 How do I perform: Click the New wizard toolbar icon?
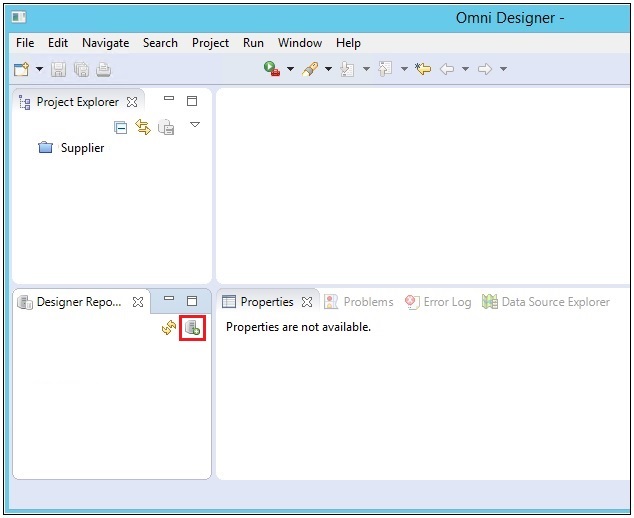pyautogui.click(x=22, y=69)
